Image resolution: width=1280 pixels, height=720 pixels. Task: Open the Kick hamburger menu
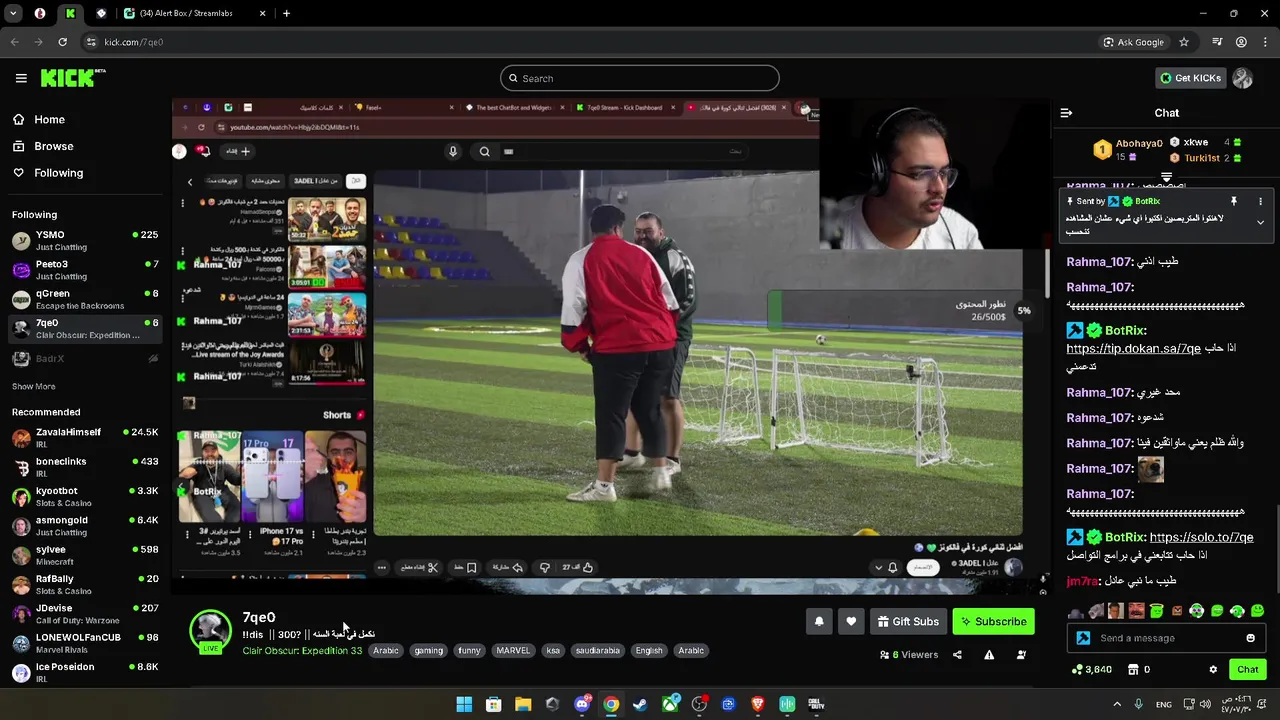tap(21, 78)
